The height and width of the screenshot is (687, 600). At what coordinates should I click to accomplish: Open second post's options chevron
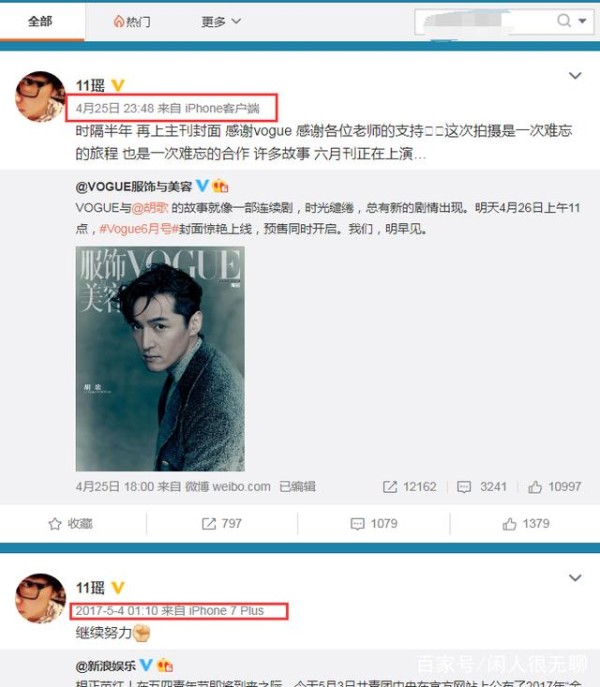[575, 577]
